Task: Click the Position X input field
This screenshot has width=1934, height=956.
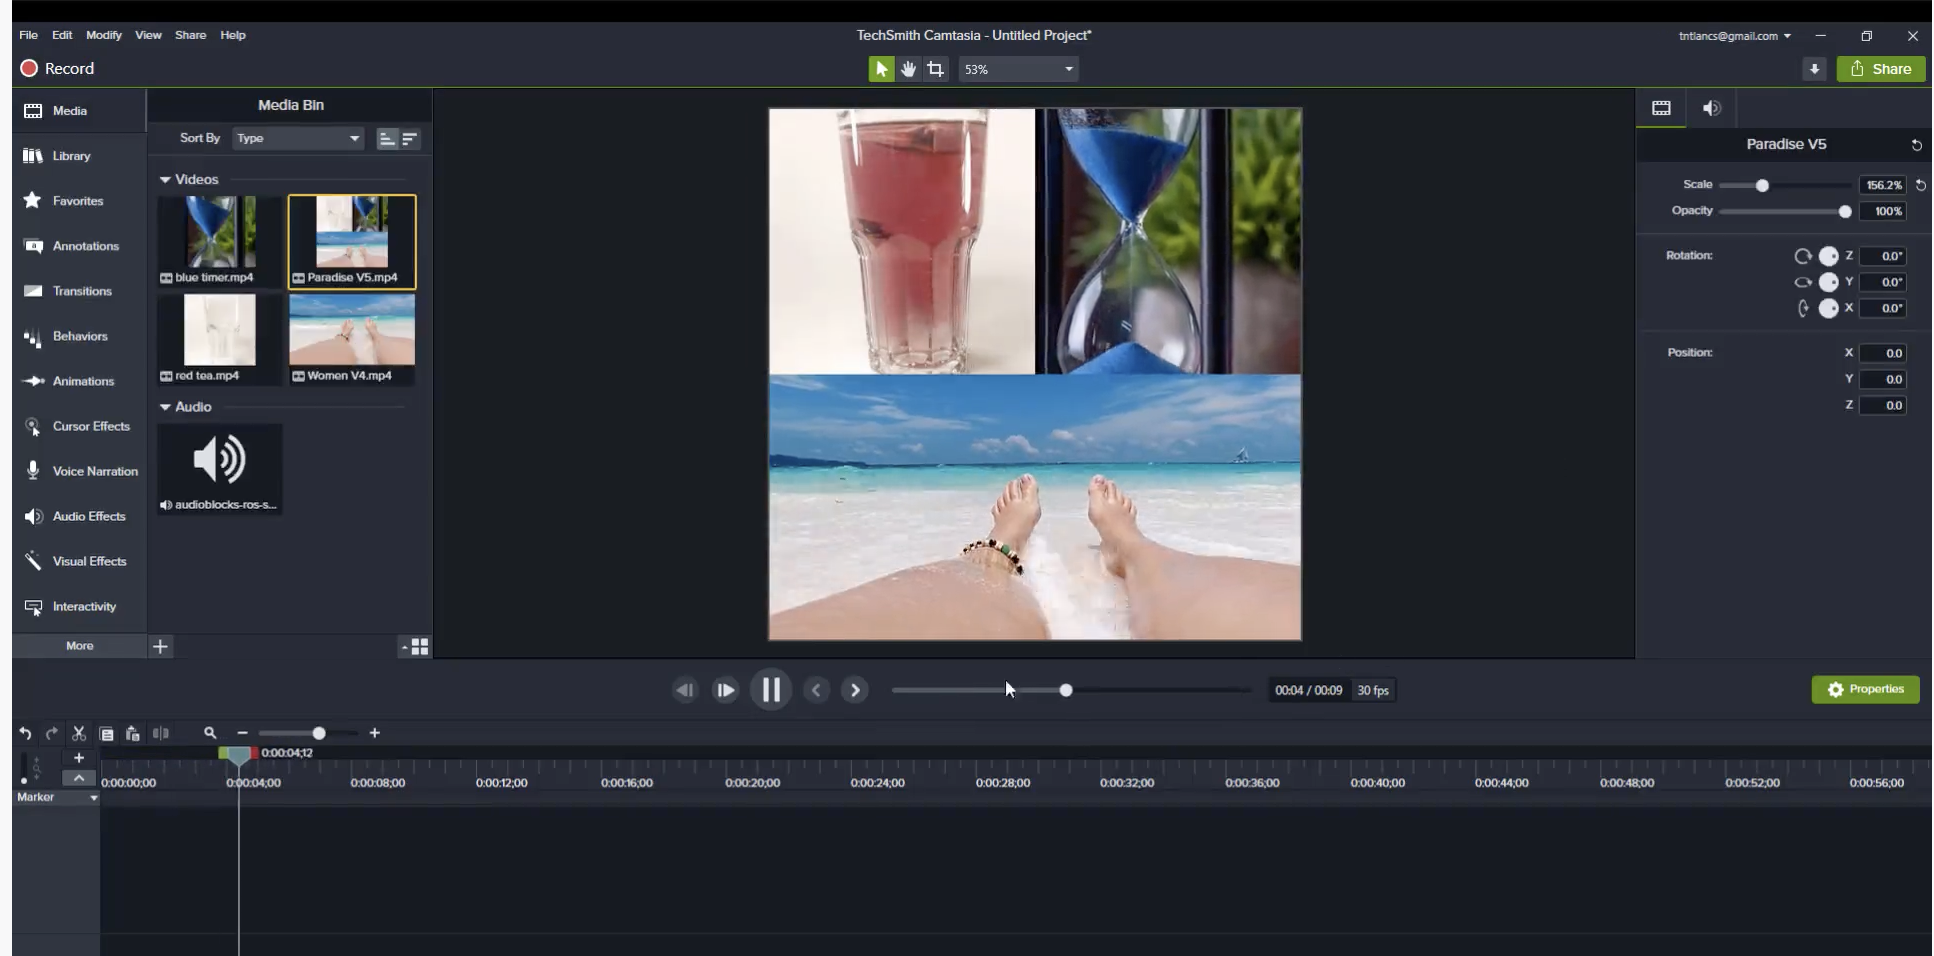Action: tap(1882, 353)
